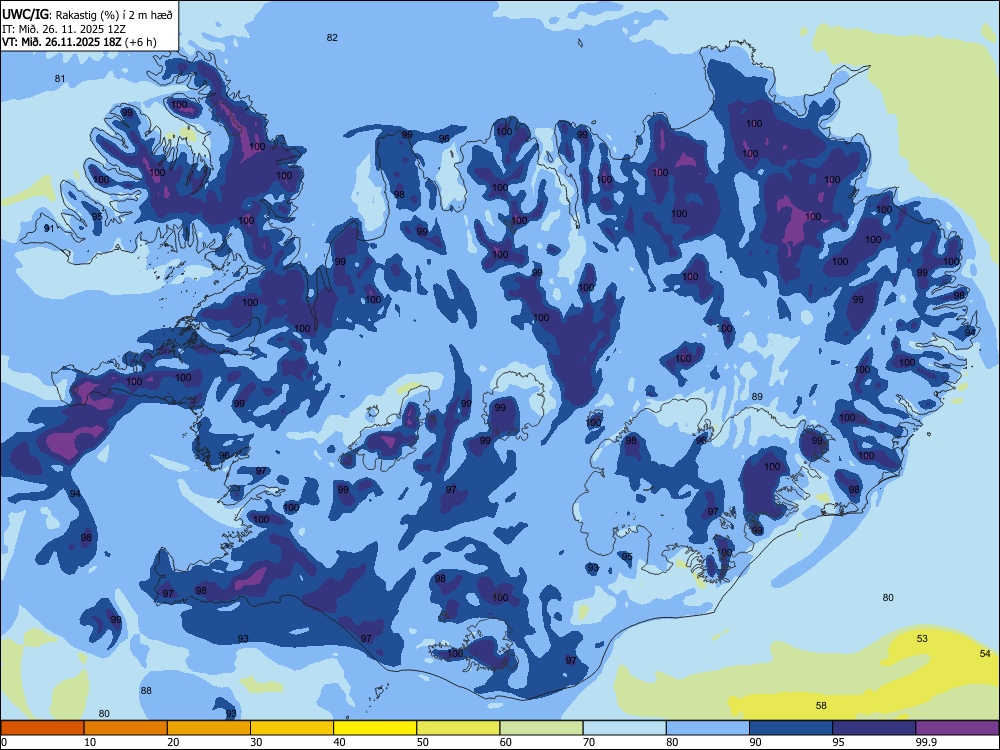The image size is (1000, 750).
Task: Click the 'Rakastig (%) í 2 m hæð' text
Action: pyautogui.click(x=114, y=15)
